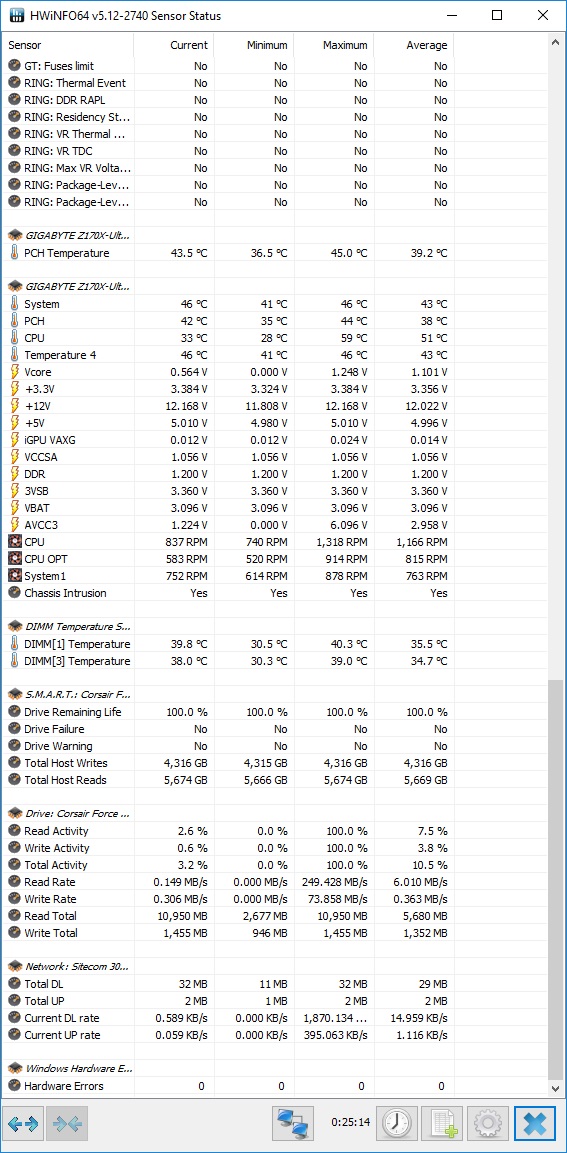
Task: Open the network remote monitoring icon
Action: tap(293, 1124)
